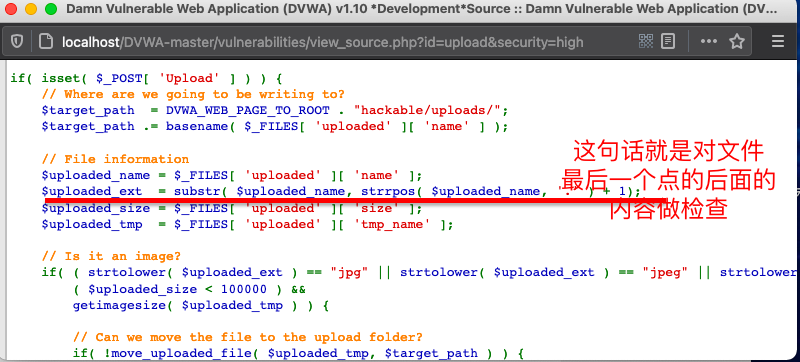Viewport: 800px width, 362px height.
Task: Click the "// Where are we going to be writing to?" comment
Action: 193,94
